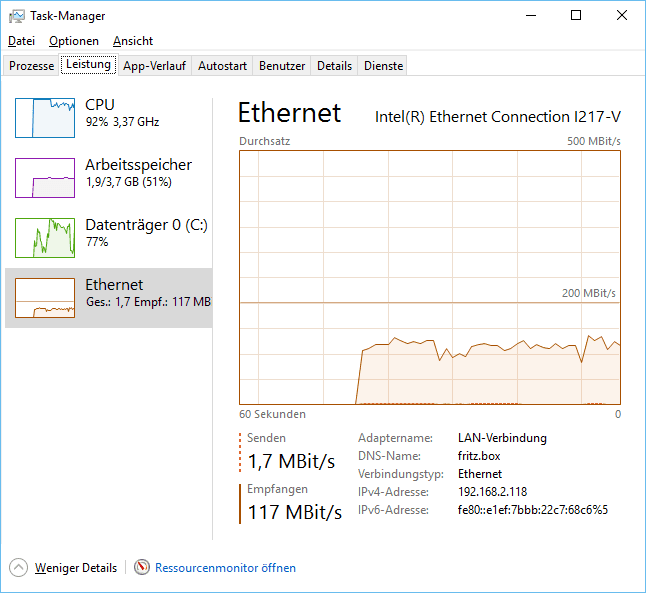Select the CPU mini graph thumbnail
The image size is (646, 593).
[45, 118]
